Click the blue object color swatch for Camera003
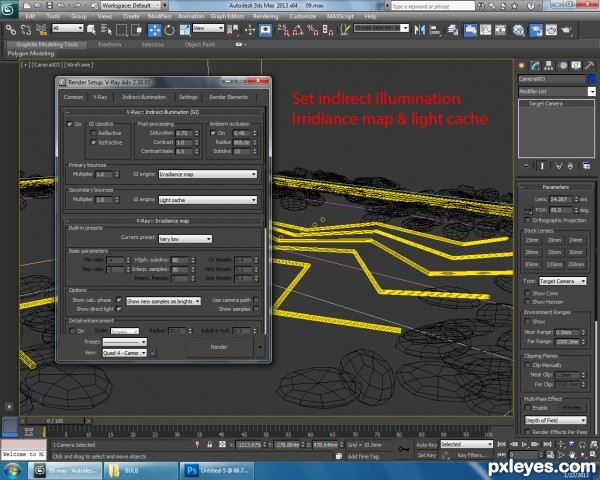Screen dimensions: 600x480 pyautogui.click(x=592, y=79)
